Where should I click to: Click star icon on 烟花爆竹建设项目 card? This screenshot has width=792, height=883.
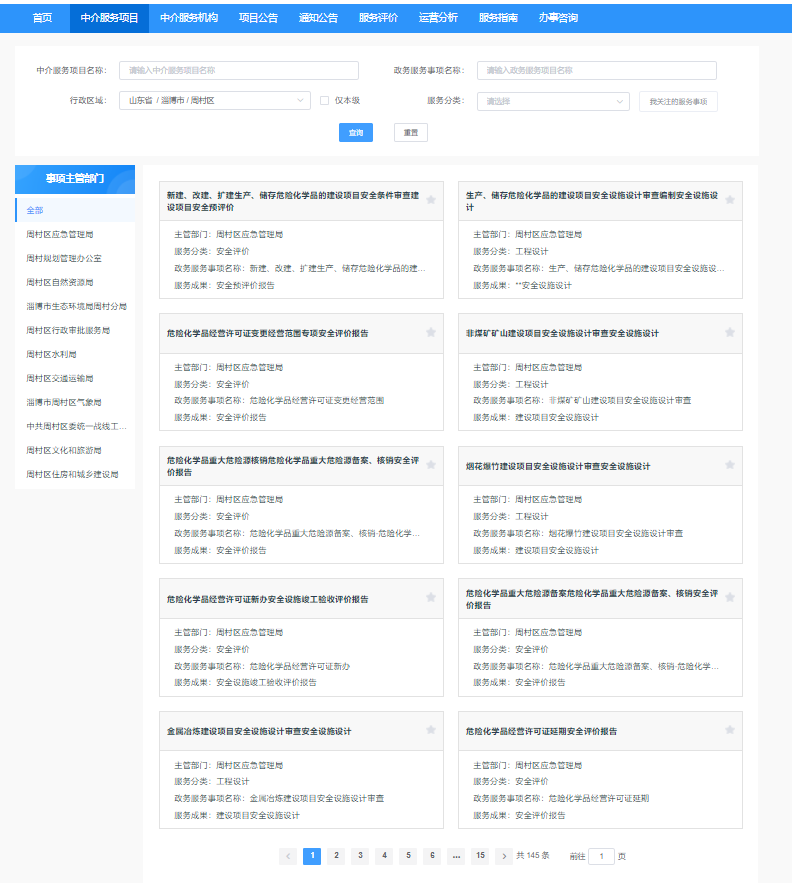[x=730, y=465]
